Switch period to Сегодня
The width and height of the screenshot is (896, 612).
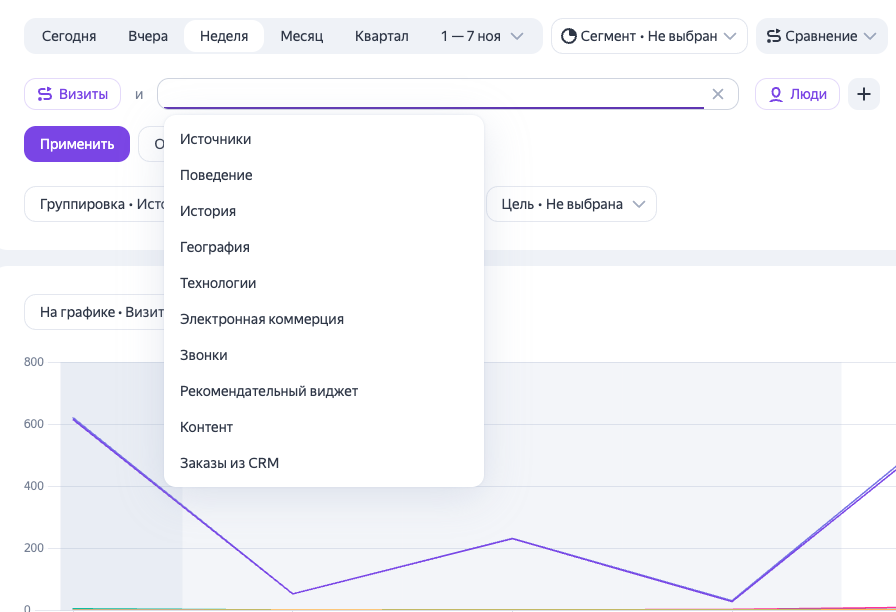click(x=69, y=36)
